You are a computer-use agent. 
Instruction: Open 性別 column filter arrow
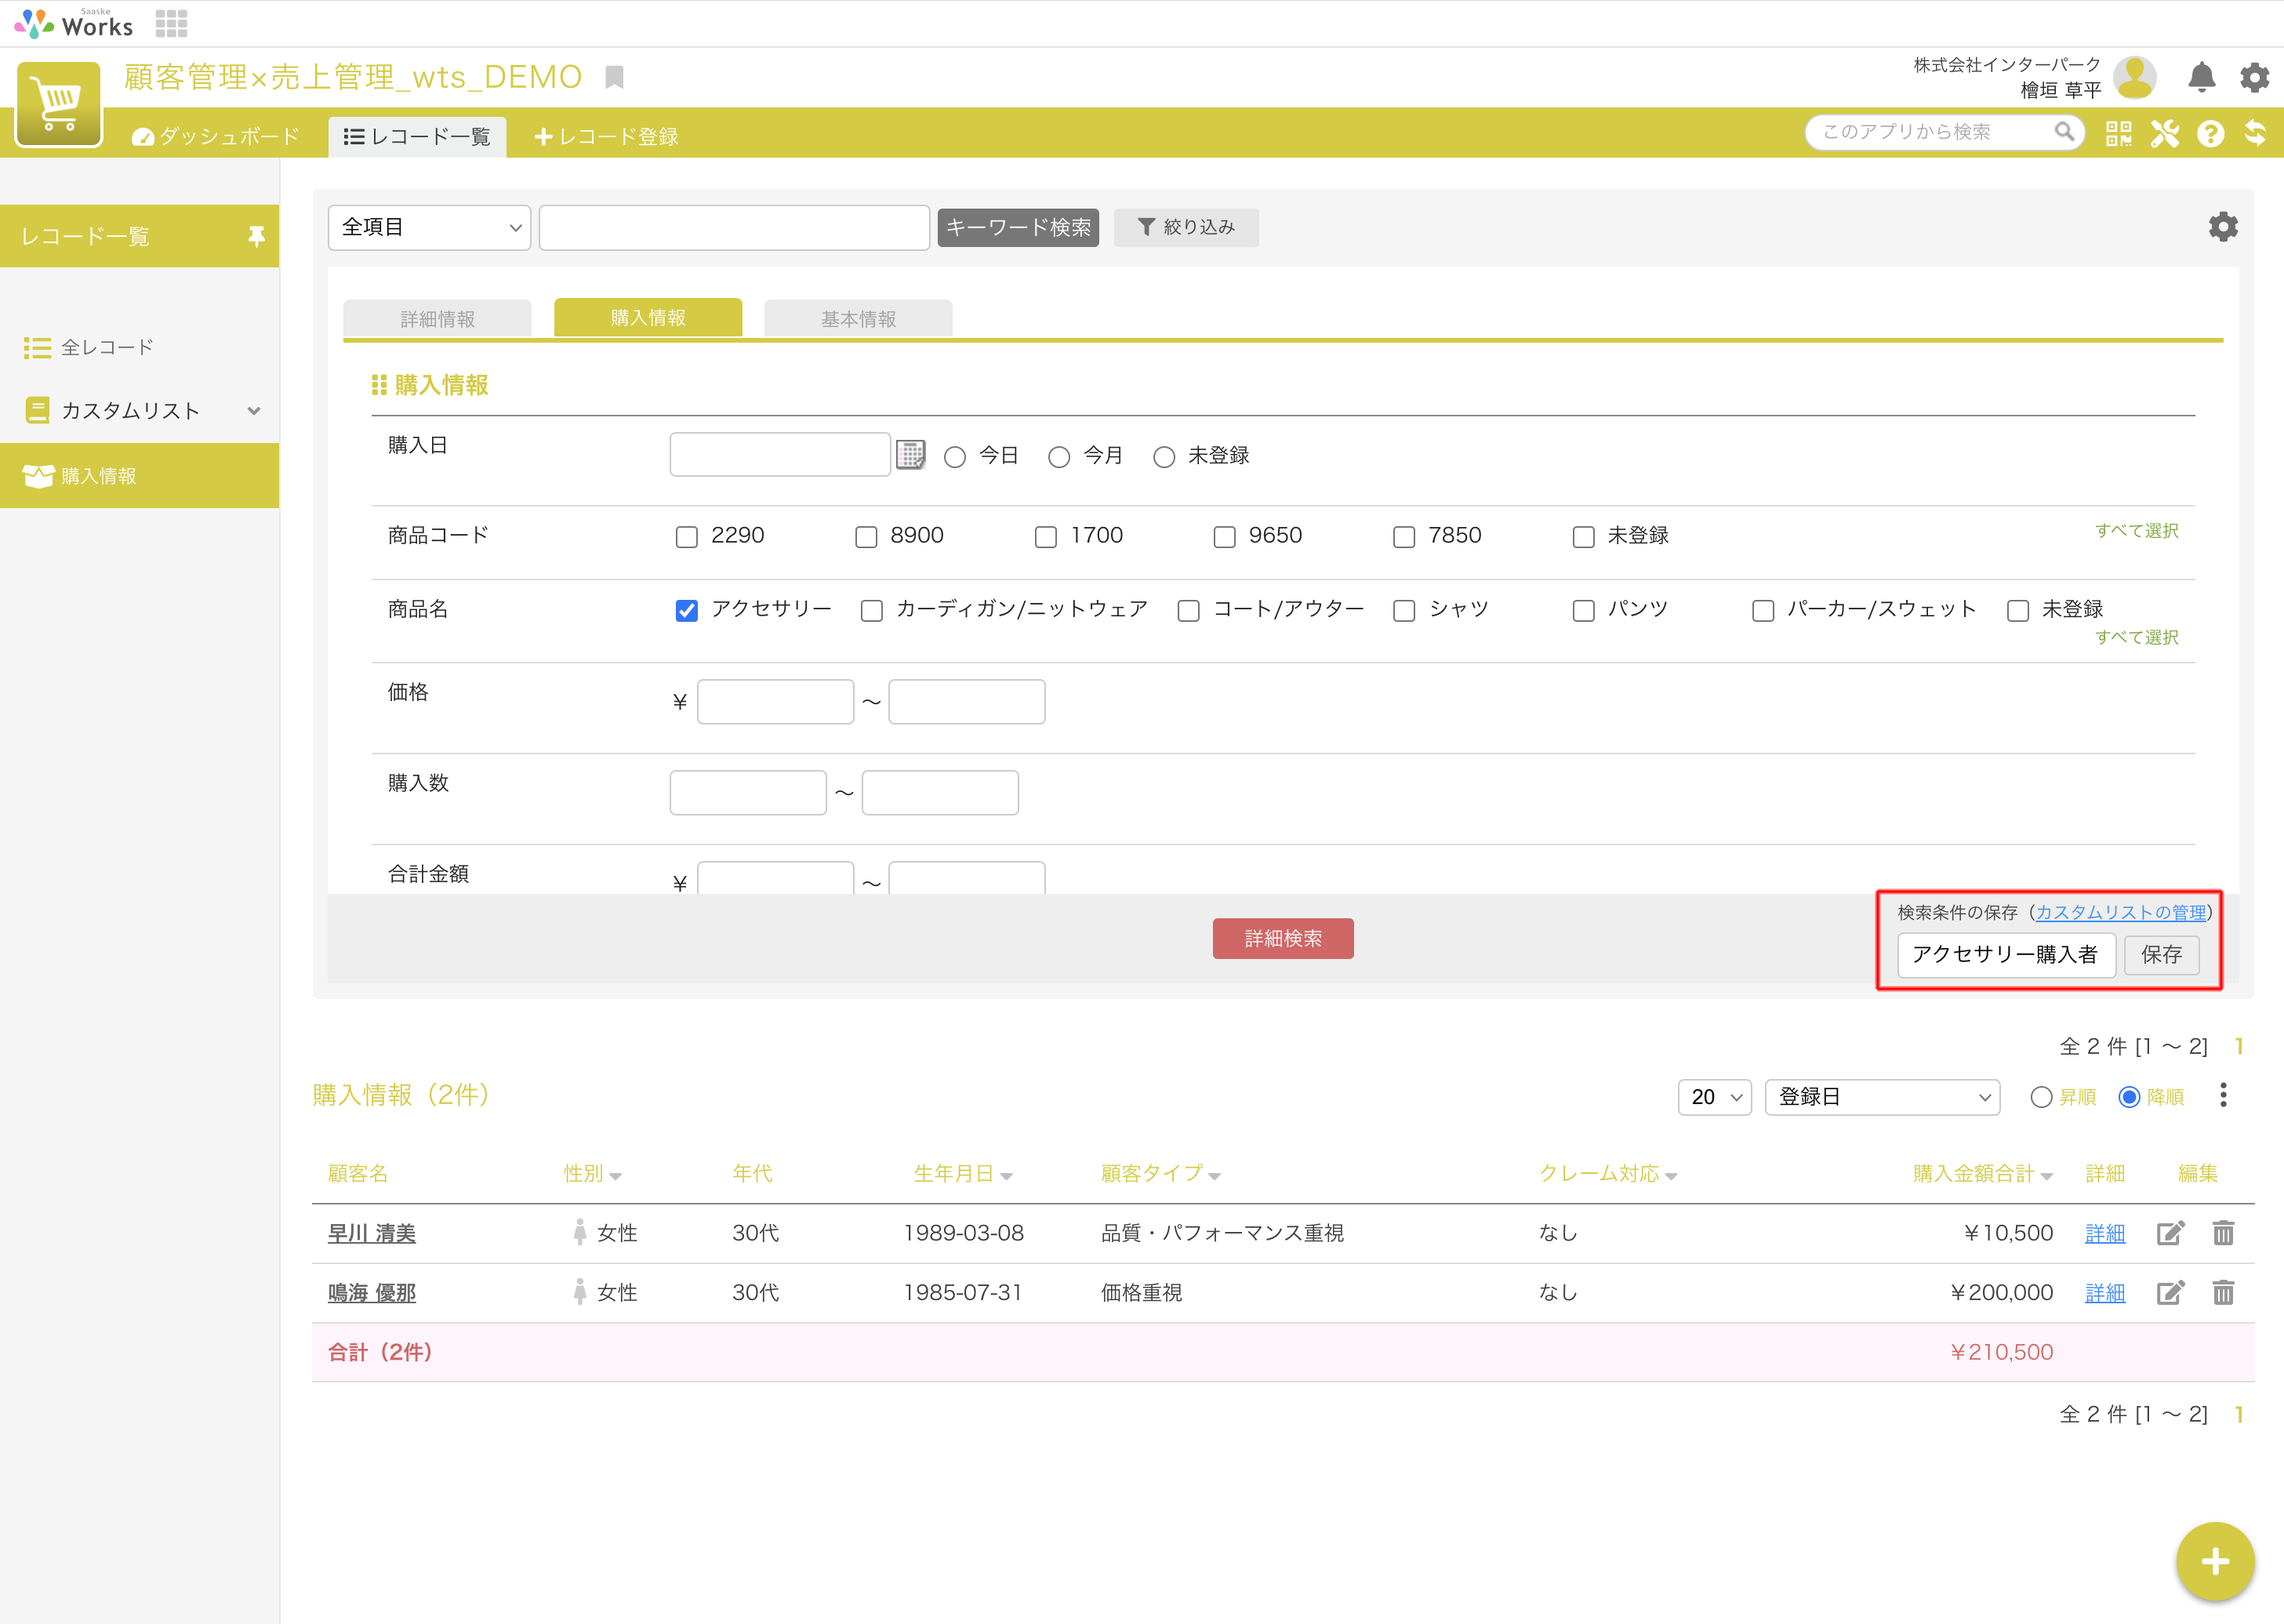click(616, 1176)
